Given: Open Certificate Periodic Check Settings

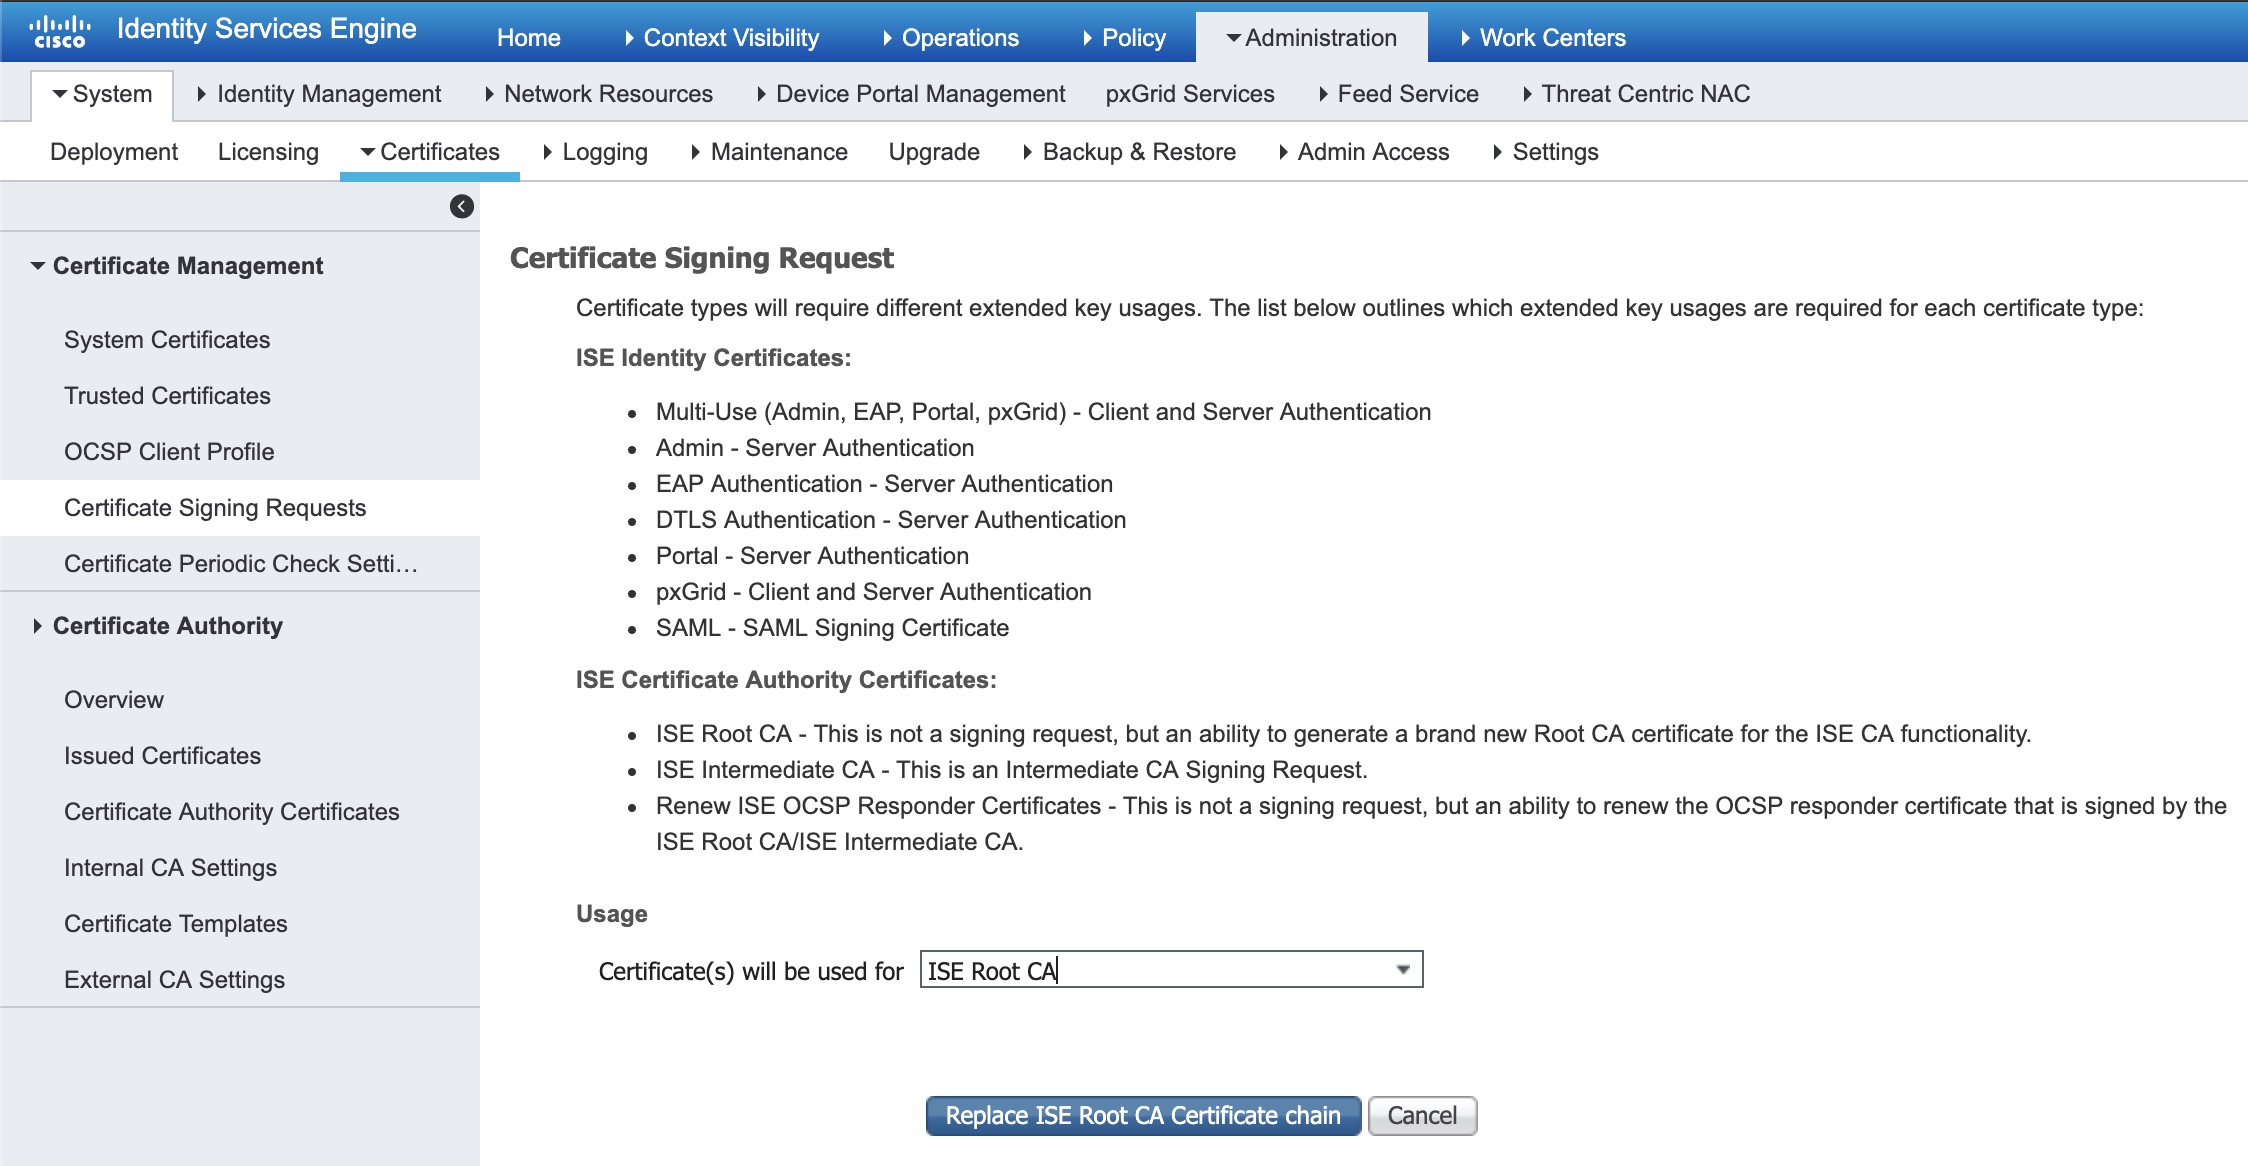Looking at the screenshot, I should coord(241,564).
